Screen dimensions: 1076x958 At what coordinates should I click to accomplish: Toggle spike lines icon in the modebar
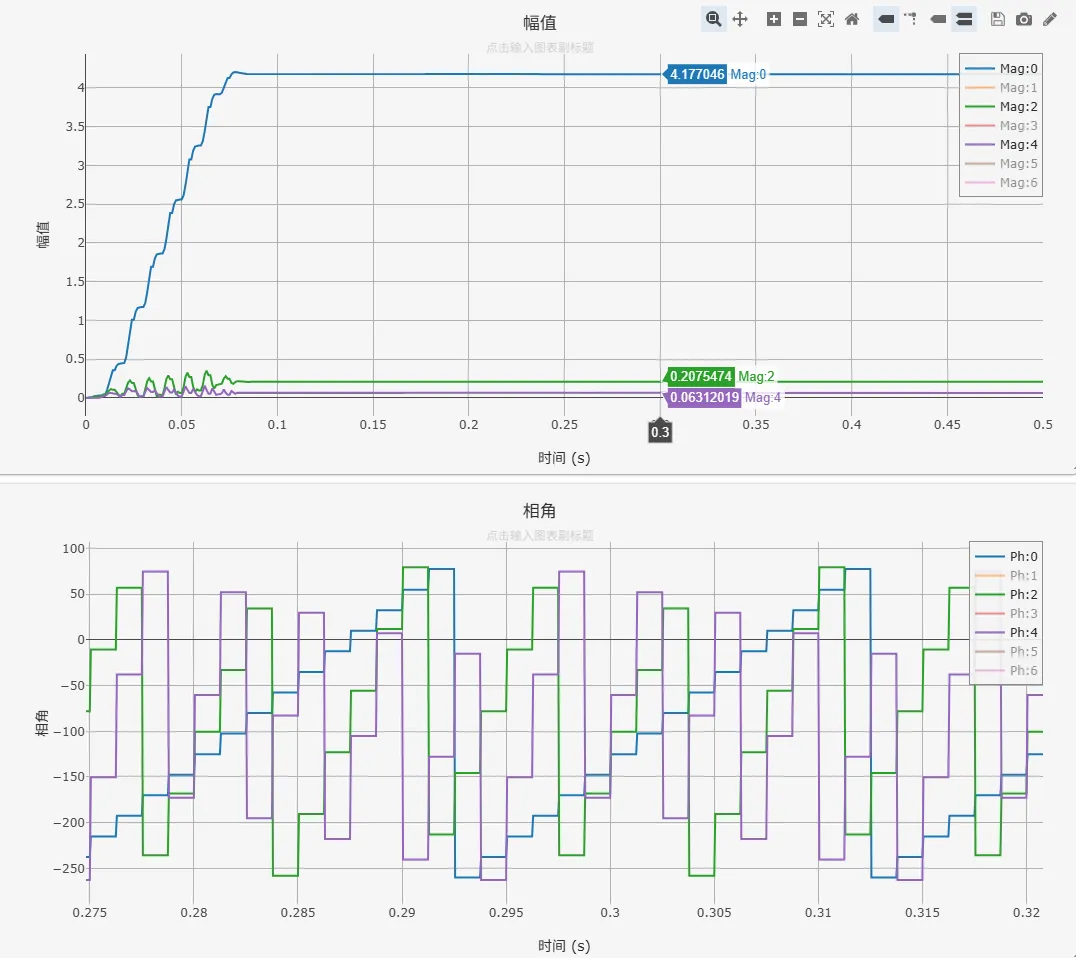pyautogui.click(x=911, y=19)
